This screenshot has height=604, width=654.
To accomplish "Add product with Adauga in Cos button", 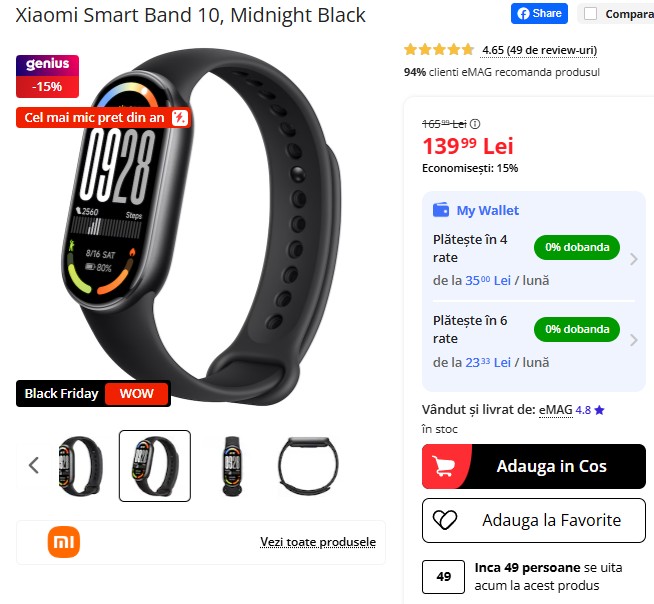I will tap(533, 466).
